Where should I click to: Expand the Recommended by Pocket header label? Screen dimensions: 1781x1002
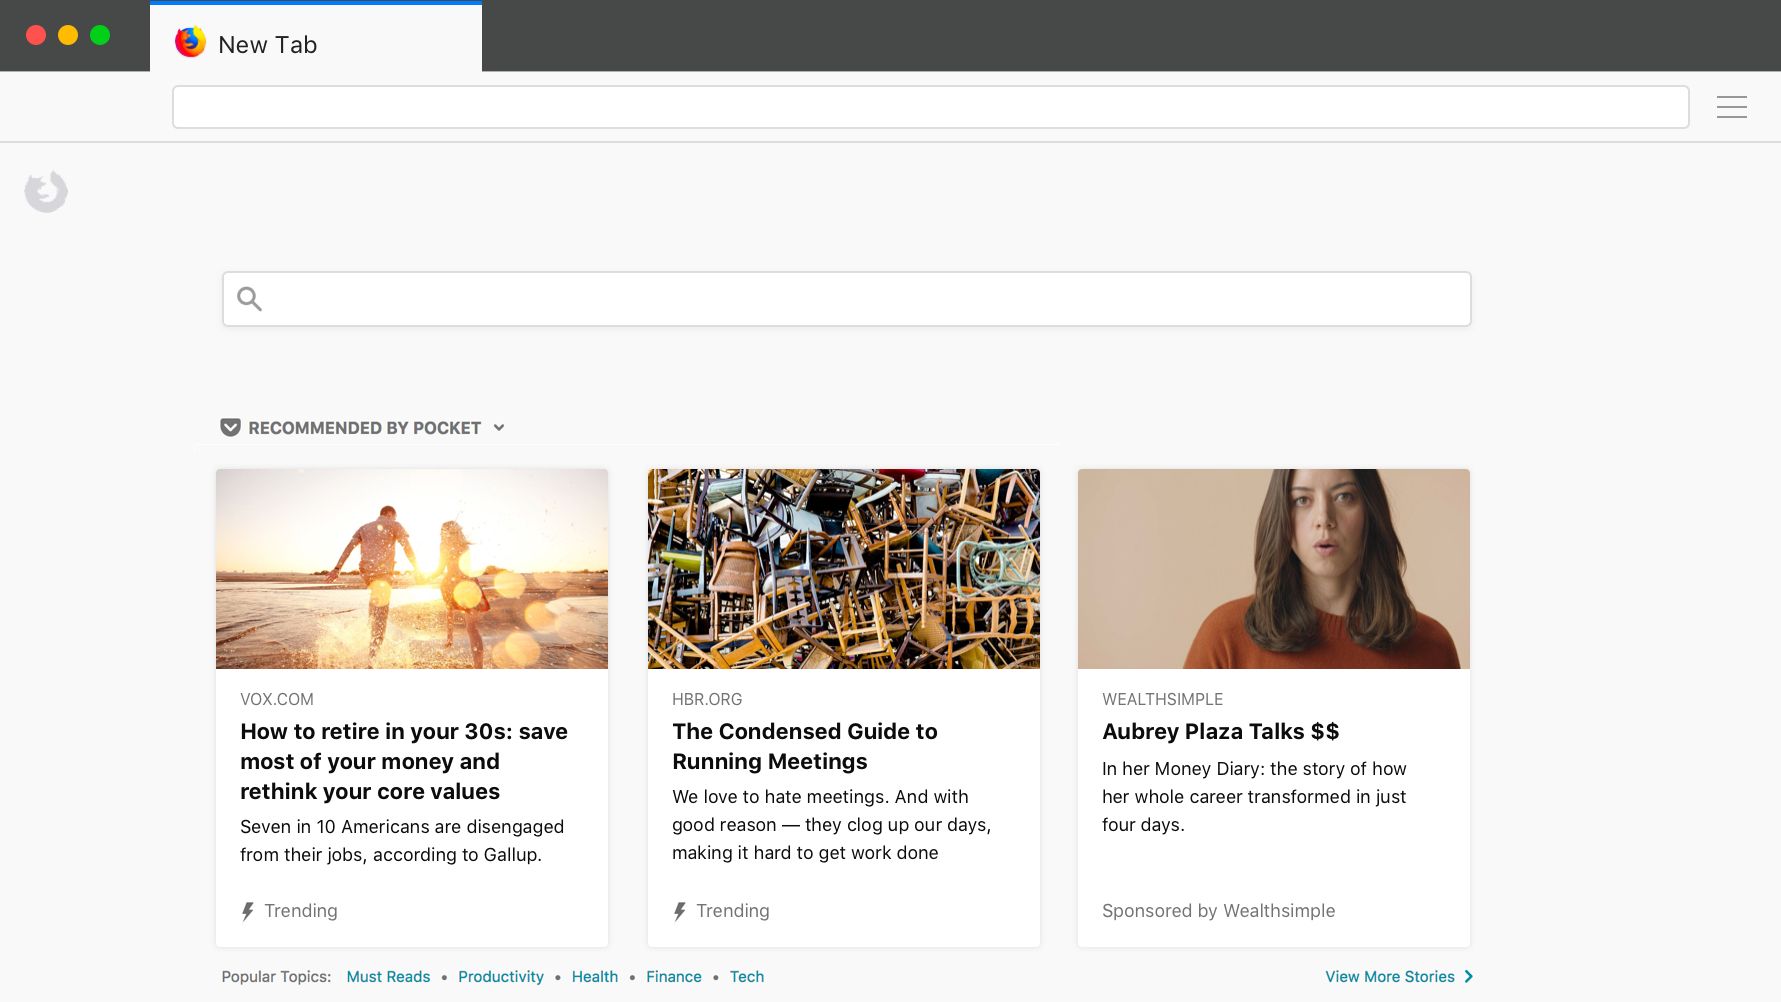point(365,428)
